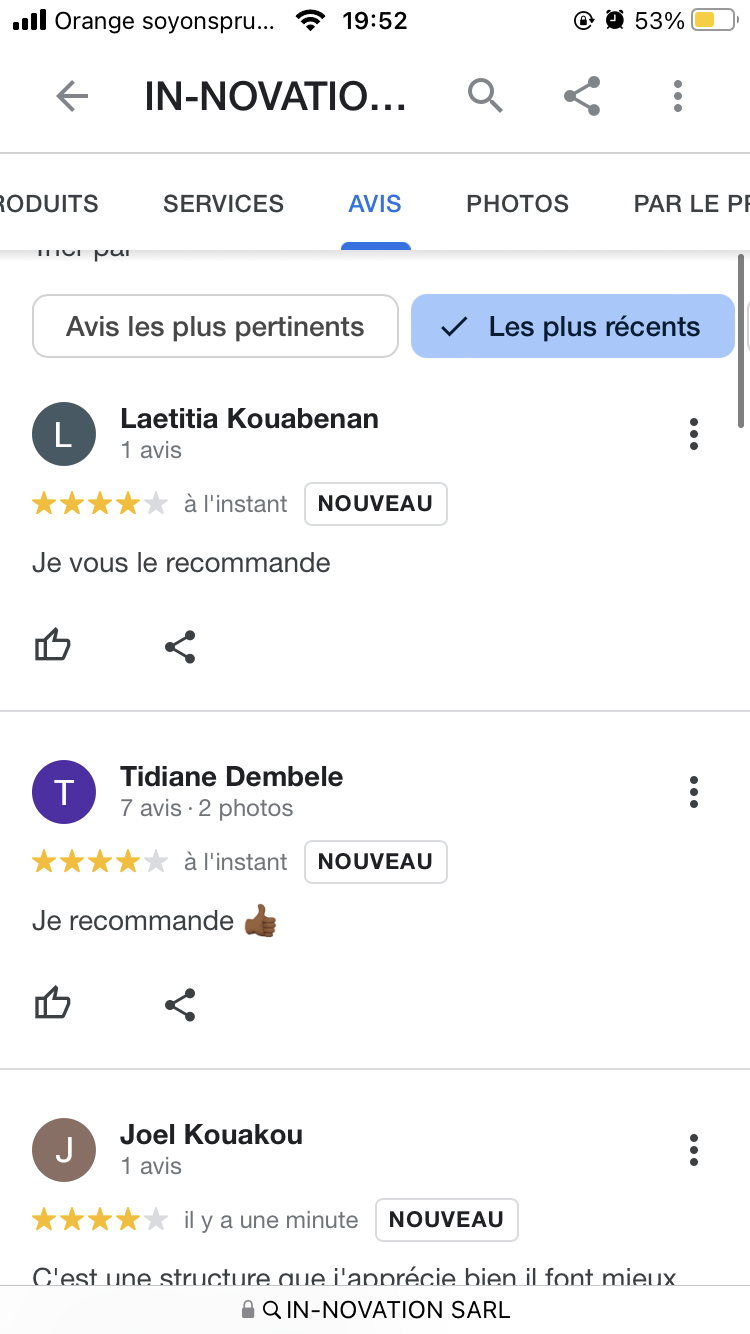Like Laetitia Kouabenan's review
This screenshot has width=750, height=1334.
(x=53, y=647)
